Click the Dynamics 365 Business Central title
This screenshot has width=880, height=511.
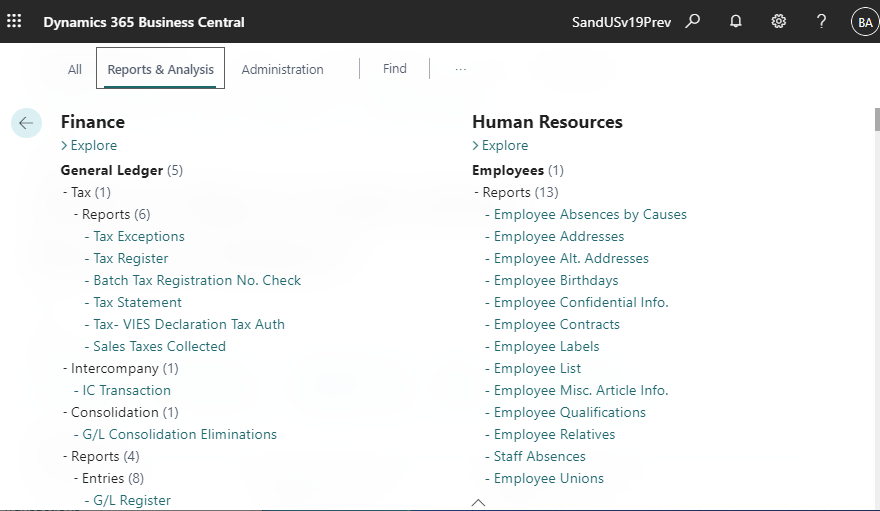tap(144, 22)
